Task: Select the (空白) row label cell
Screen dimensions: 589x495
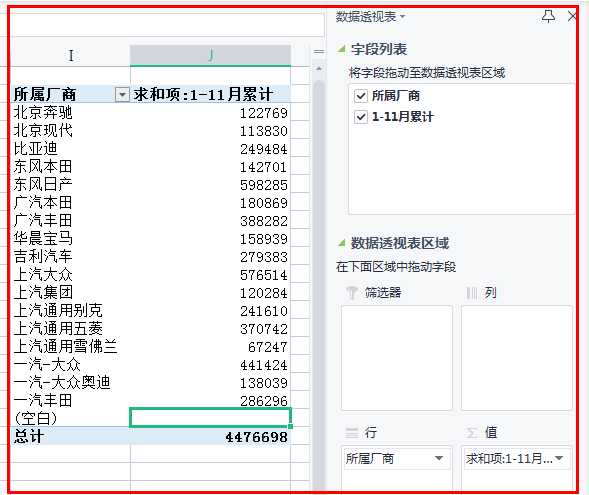Action: click(x=70, y=418)
